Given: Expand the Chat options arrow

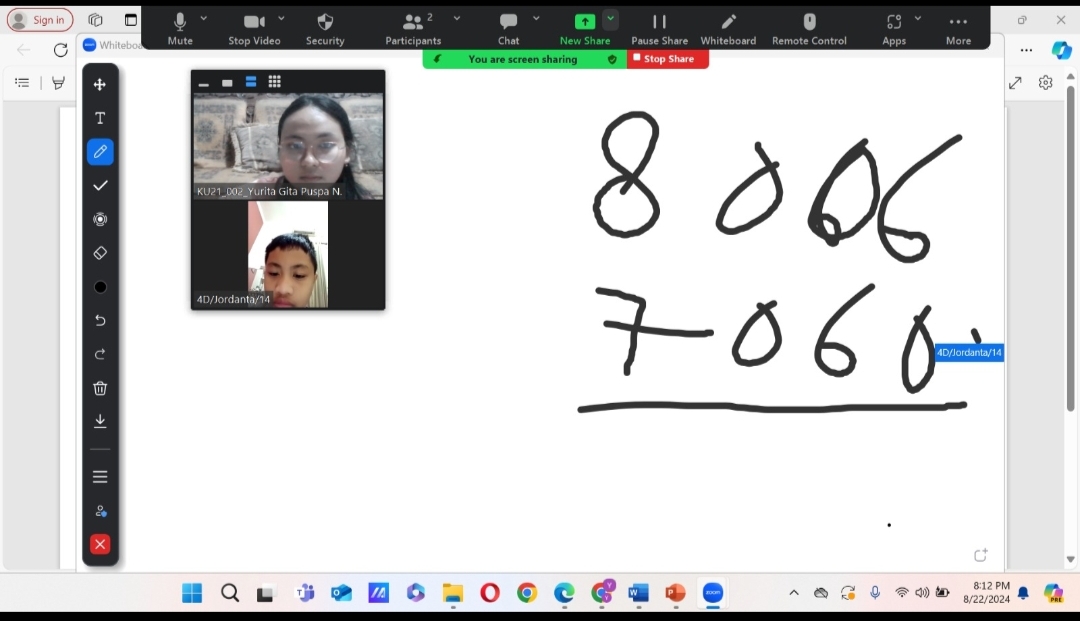Looking at the screenshot, I should [x=536, y=19].
